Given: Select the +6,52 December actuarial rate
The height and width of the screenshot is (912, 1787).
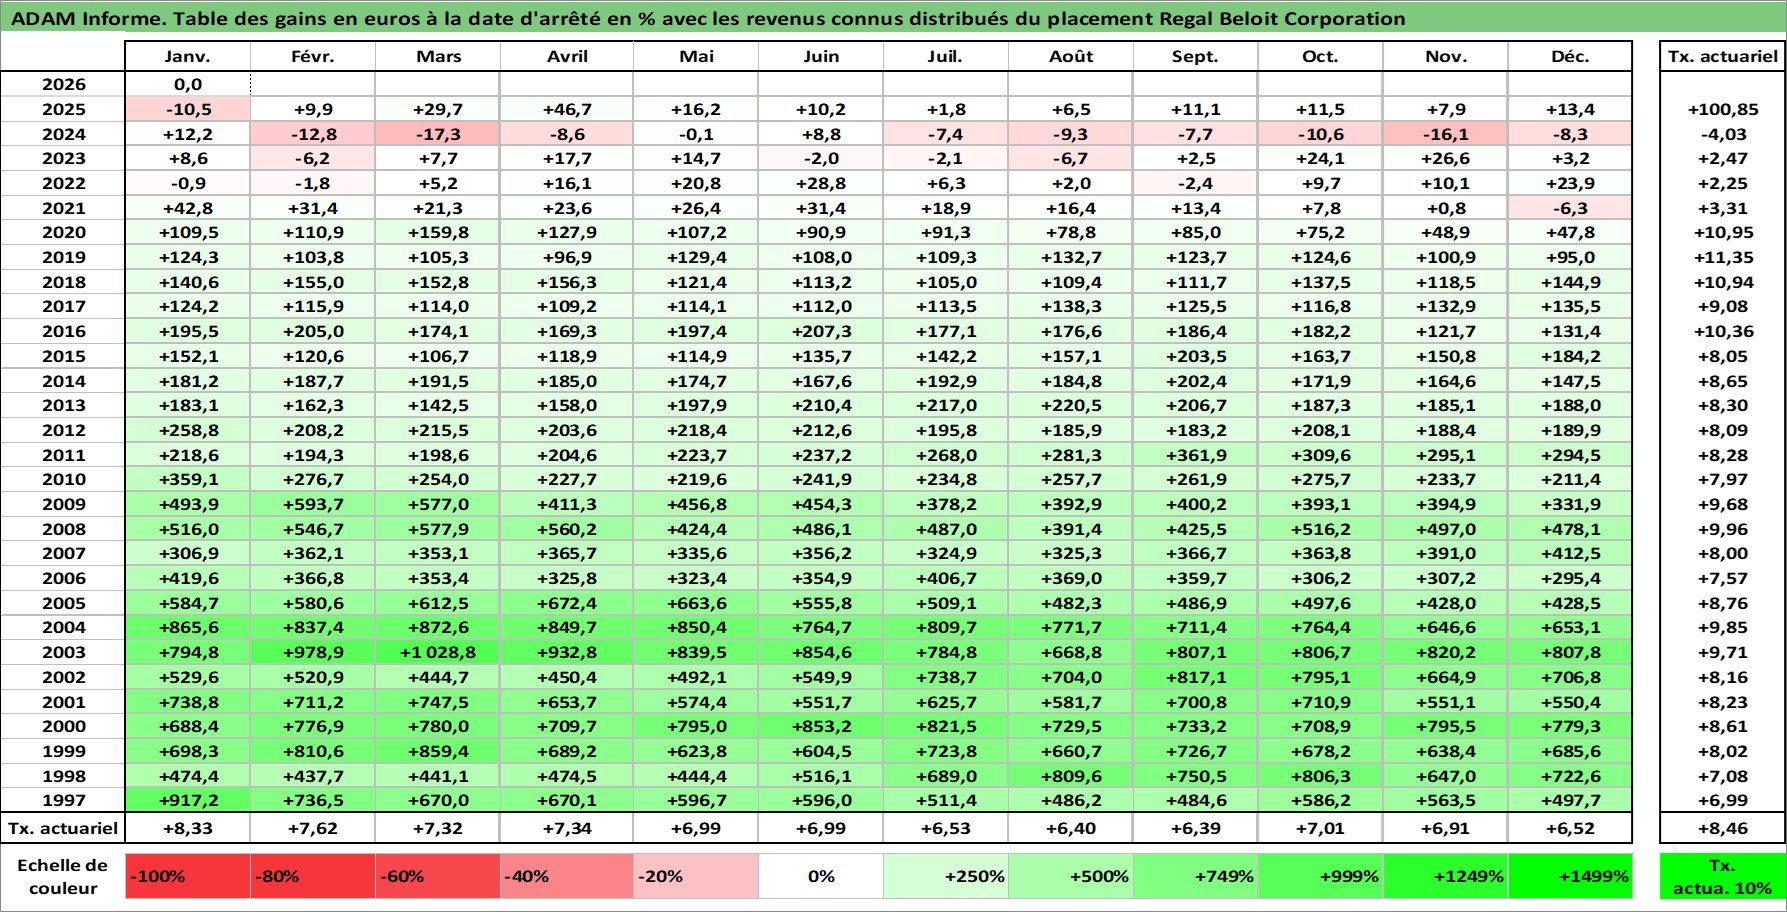Looking at the screenshot, I should (1570, 828).
